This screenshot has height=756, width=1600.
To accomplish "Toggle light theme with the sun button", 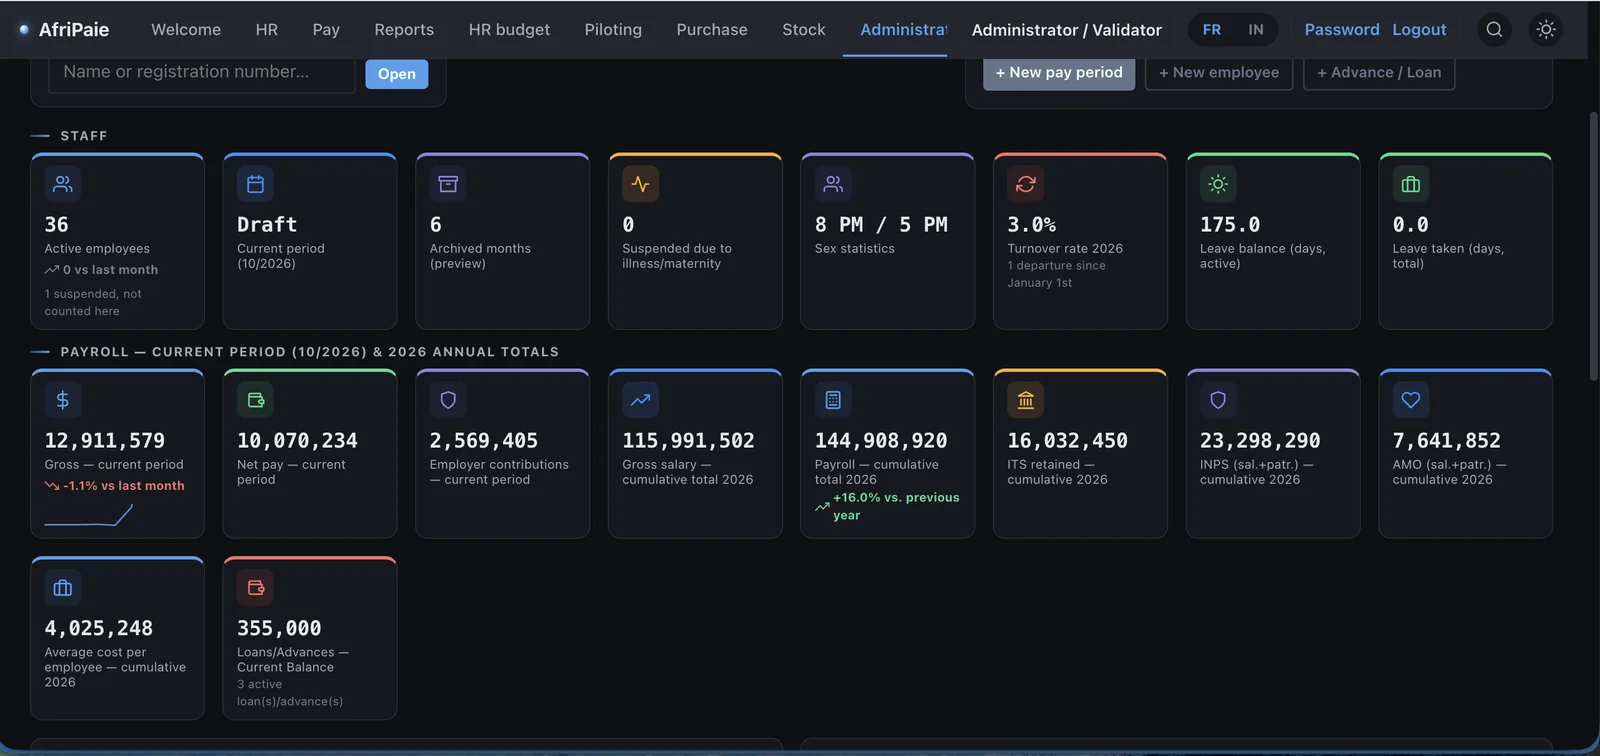I will pyautogui.click(x=1546, y=30).
